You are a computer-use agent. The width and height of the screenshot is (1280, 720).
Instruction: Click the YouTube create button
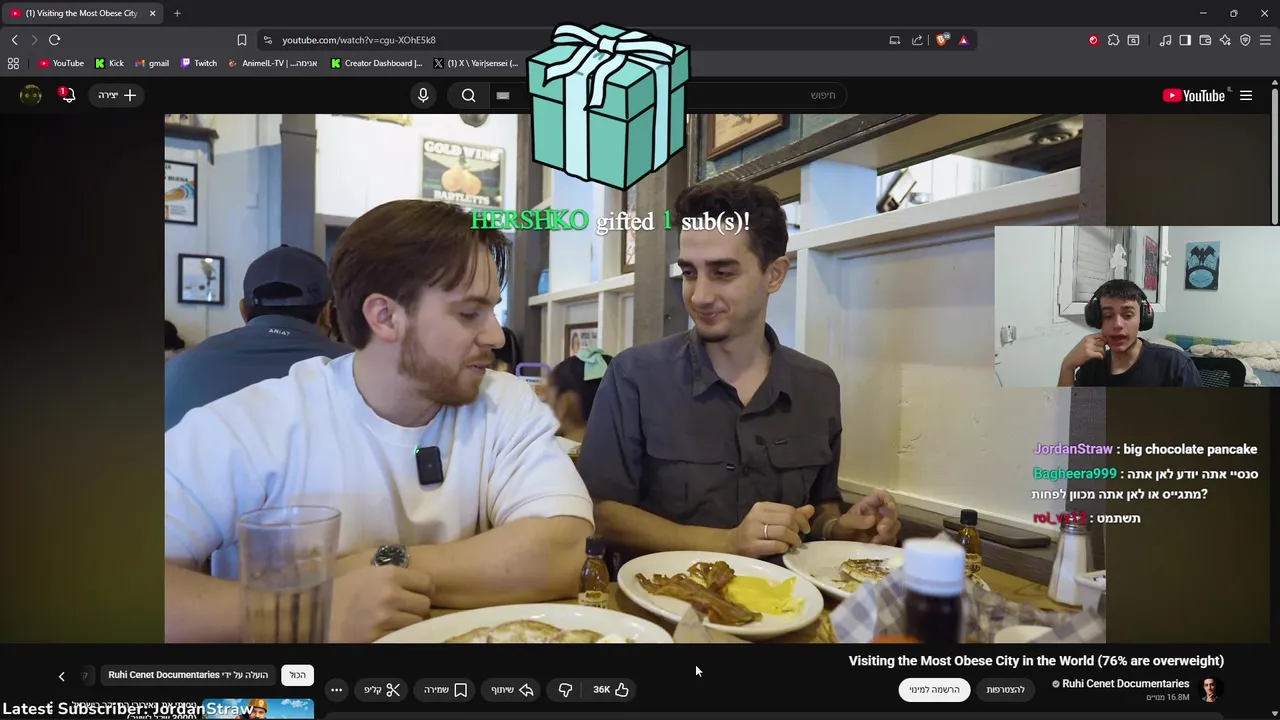click(x=117, y=95)
